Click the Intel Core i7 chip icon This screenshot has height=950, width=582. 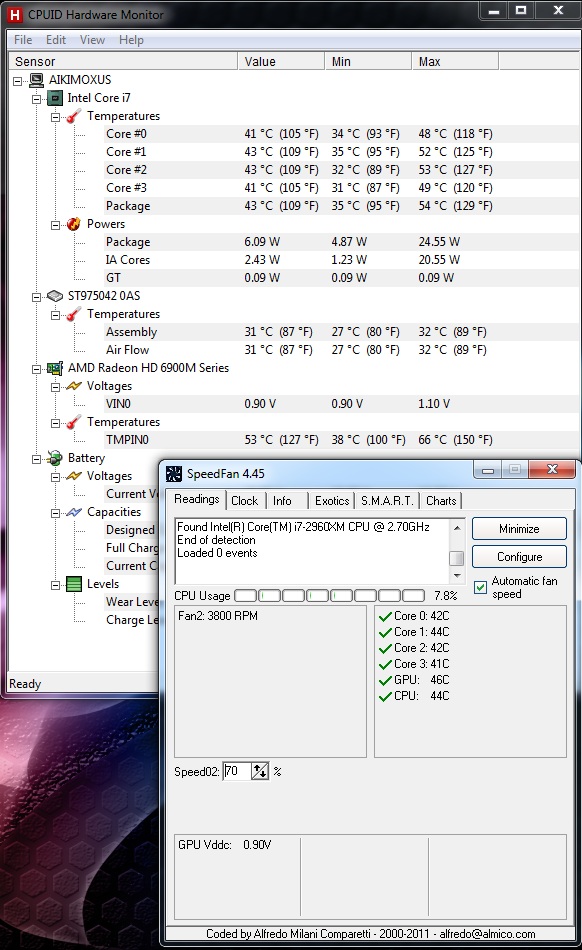point(55,98)
